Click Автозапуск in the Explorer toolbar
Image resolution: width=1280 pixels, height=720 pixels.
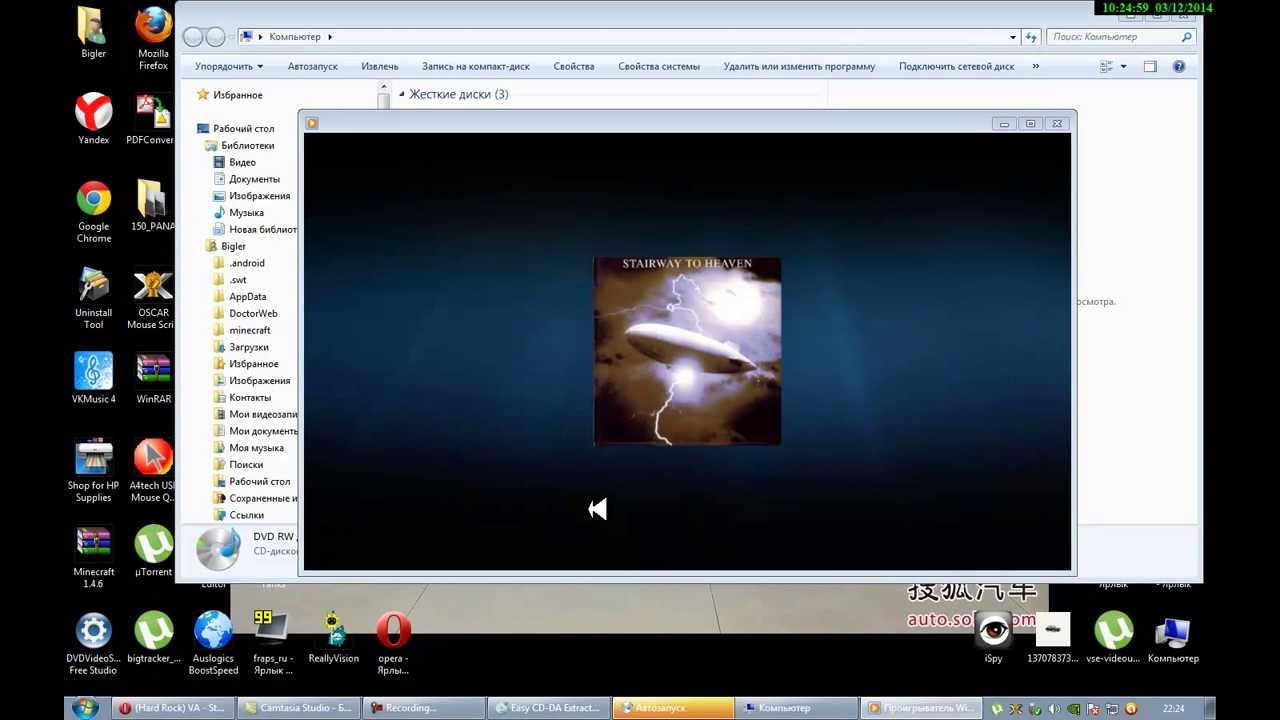tap(312, 66)
